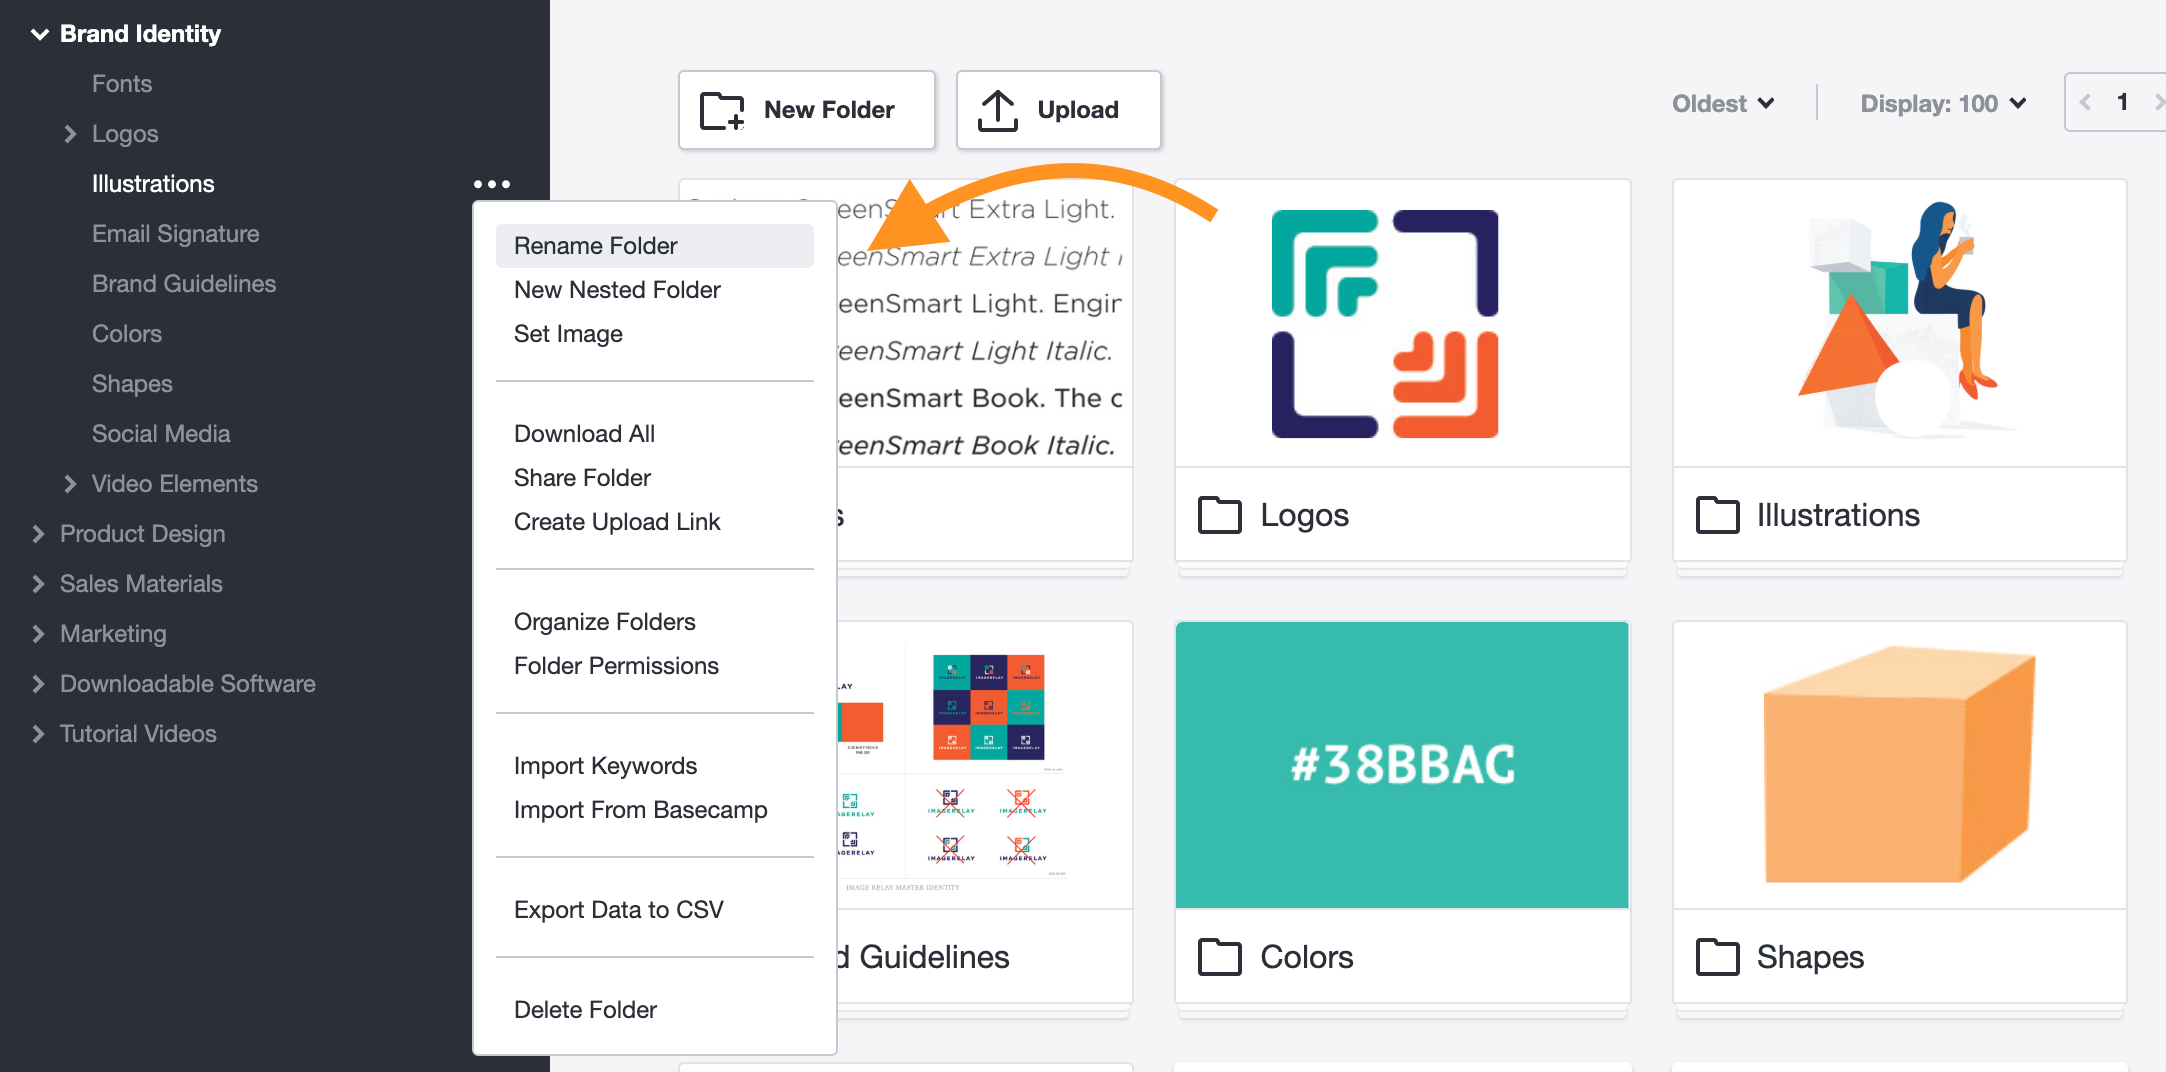2166x1072 pixels.
Task: Open the three-dots menu beside Illustrations
Action: point(492,184)
